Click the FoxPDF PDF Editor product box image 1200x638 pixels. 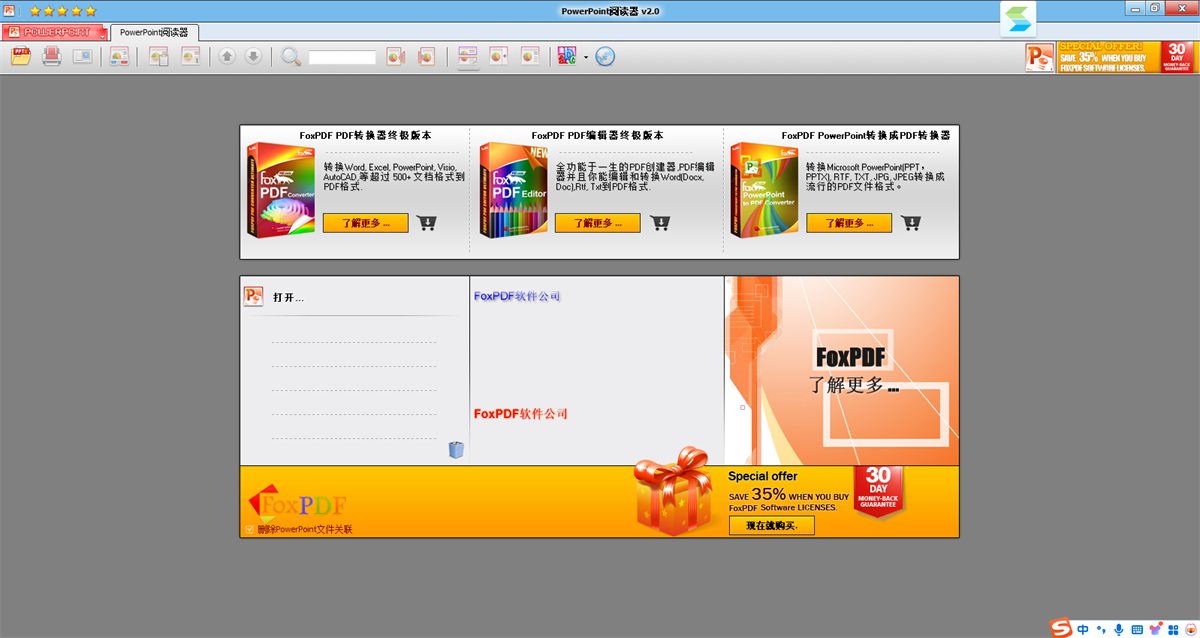[514, 190]
